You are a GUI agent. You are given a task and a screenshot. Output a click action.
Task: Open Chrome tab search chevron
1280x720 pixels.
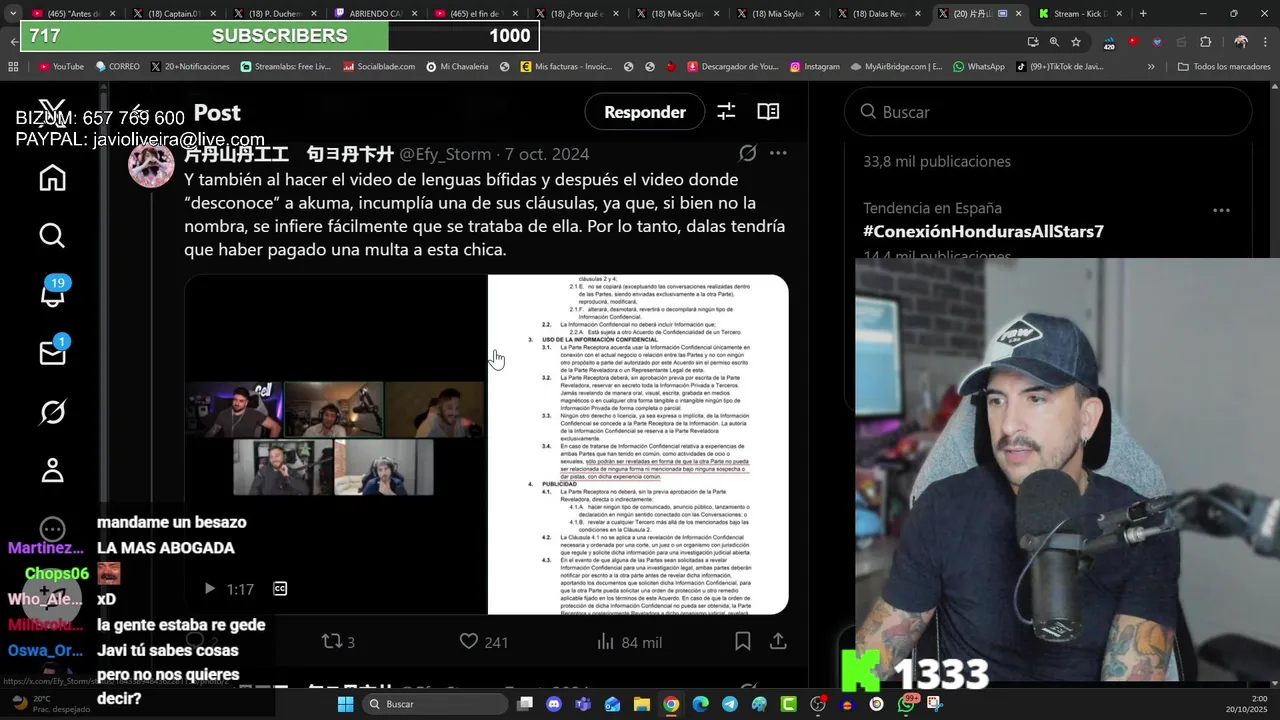click(13, 14)
